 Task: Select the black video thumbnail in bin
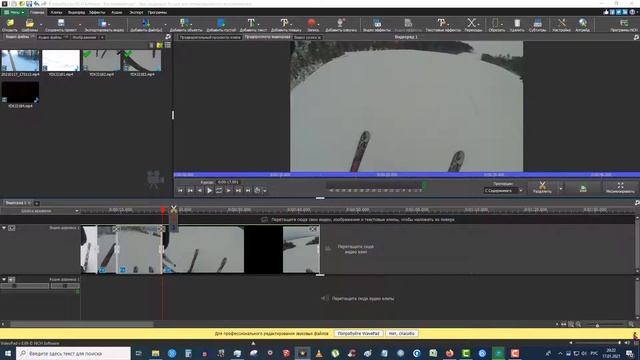(x=20, y=92)
